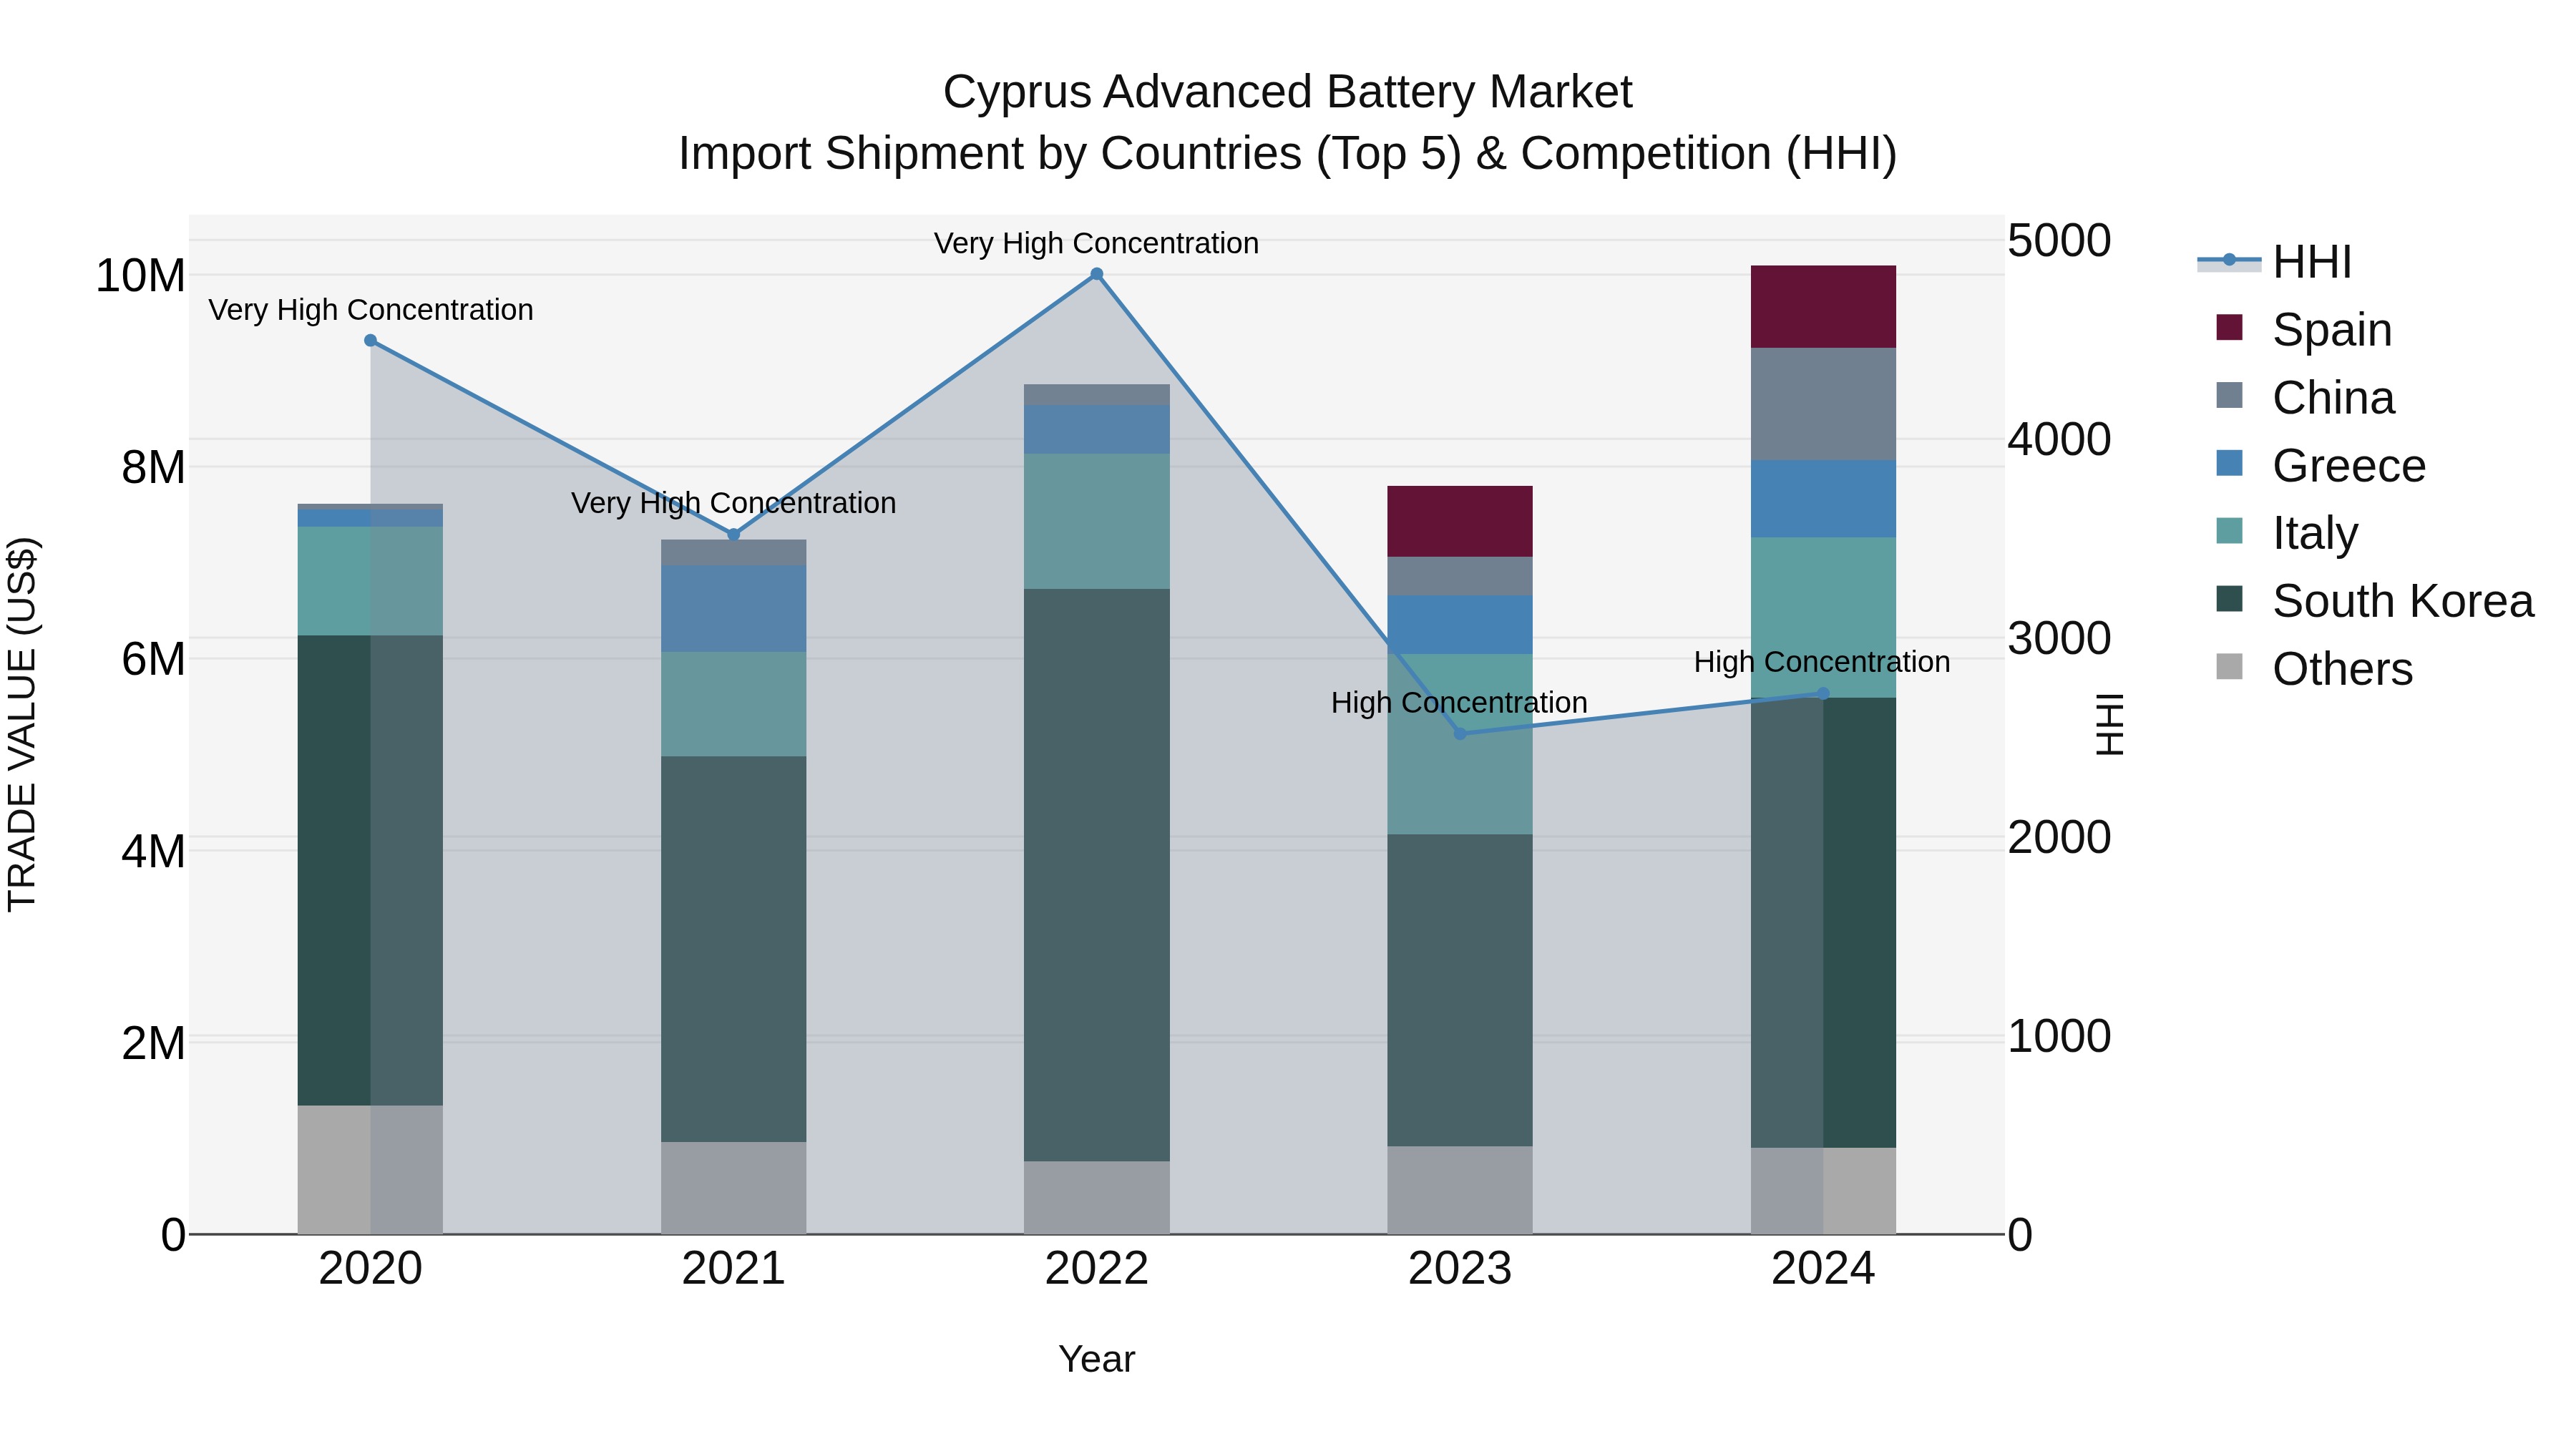Click the 'Year' x-axis title
This screenshot has height=1449, width=2576.
point(1097,1359)
